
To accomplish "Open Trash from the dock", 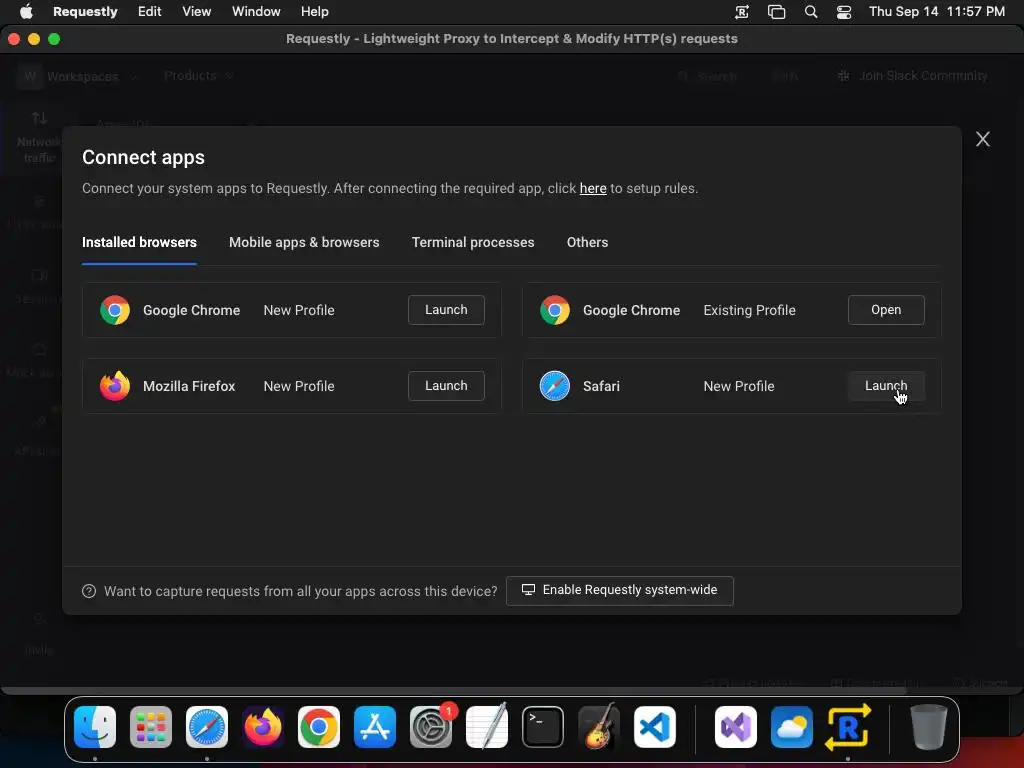I will point(929,727).
